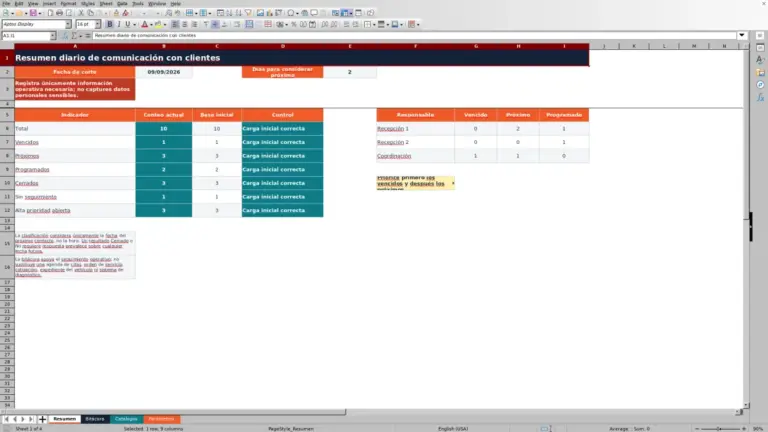
Task: Switch to the Parámetros sheet tab
Action: click(x=161, y=419)
